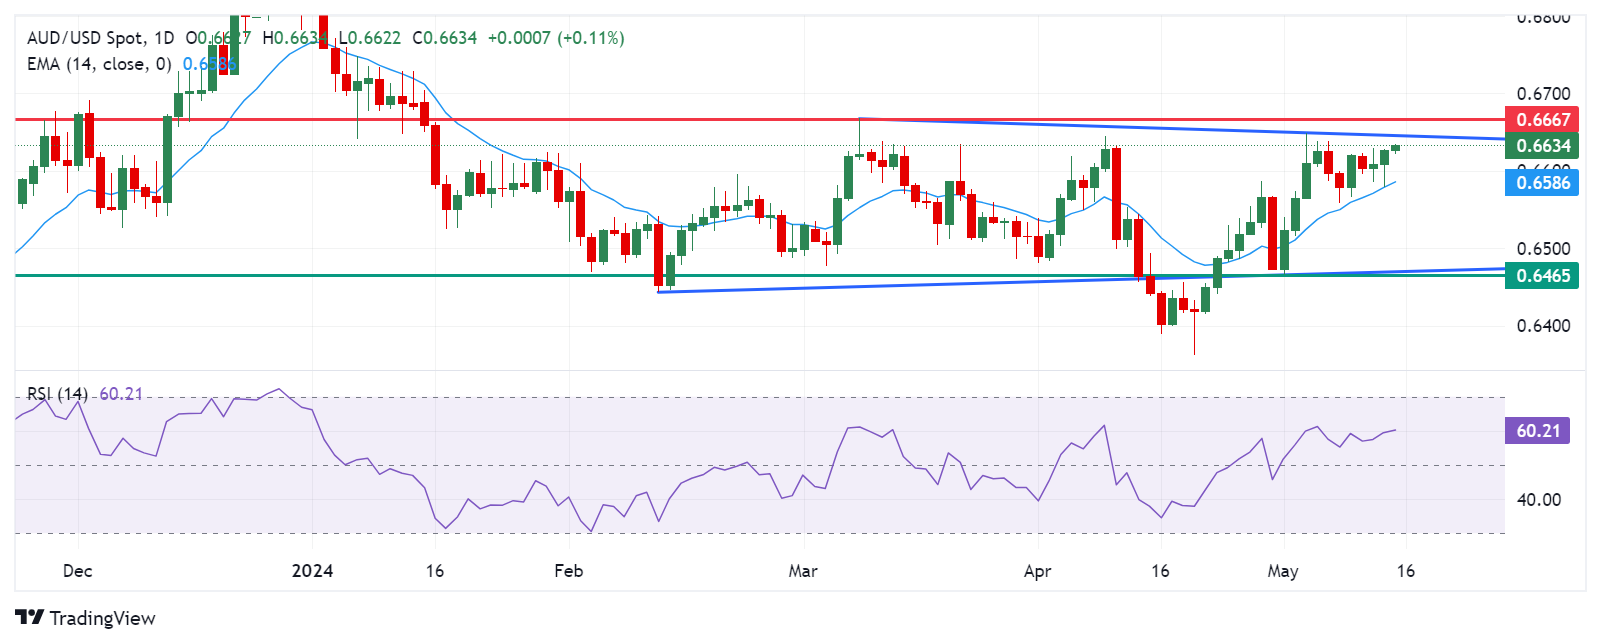Click the Mar label on time axis

pyautogui.click(x=803, y=571)
